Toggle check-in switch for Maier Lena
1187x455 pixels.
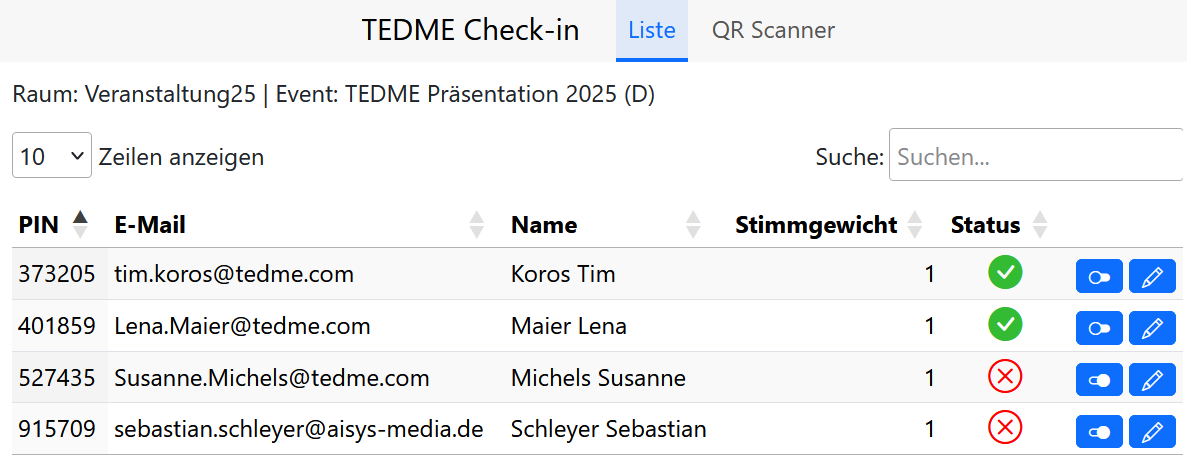(1099, 327)
